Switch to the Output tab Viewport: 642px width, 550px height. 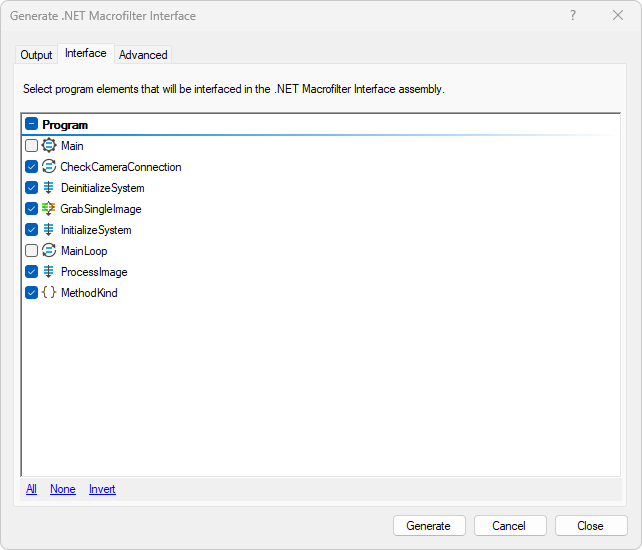tap(36, 55)
